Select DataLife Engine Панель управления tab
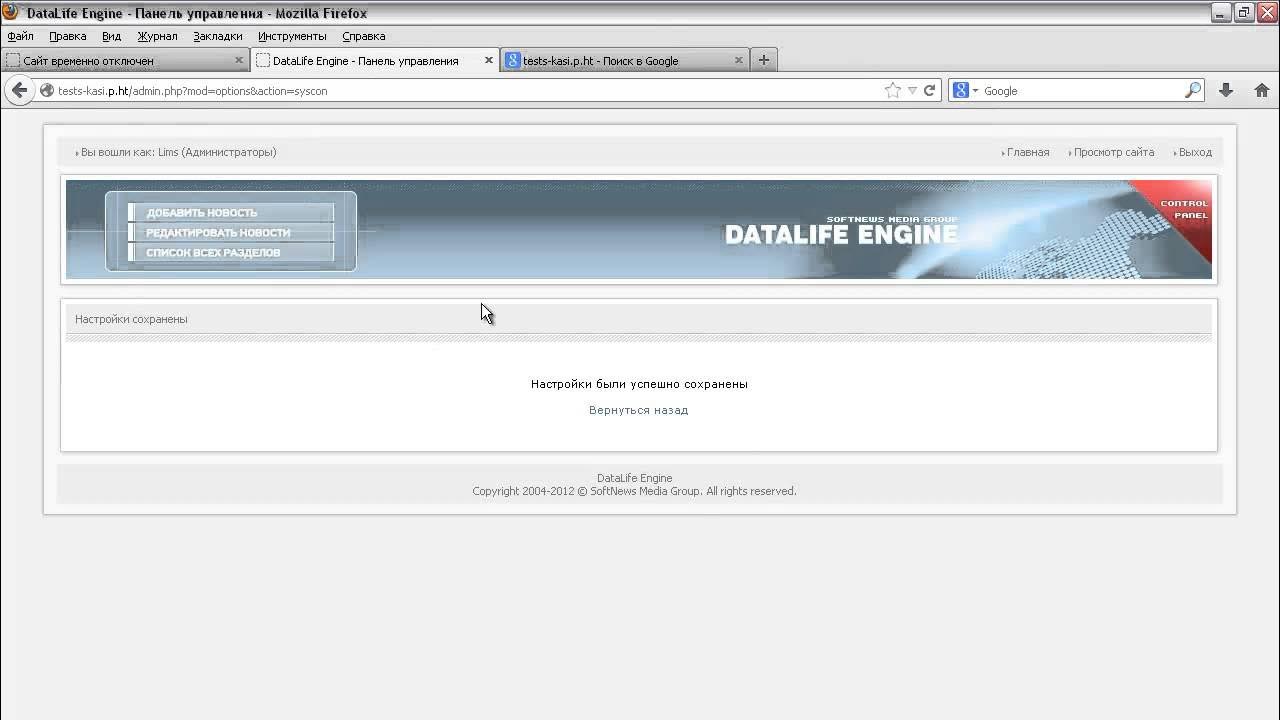 point(375,60)
